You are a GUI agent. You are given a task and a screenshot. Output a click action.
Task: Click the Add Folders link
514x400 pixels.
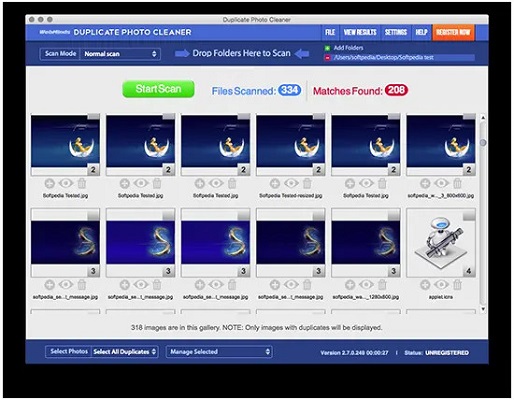point(348,48)
